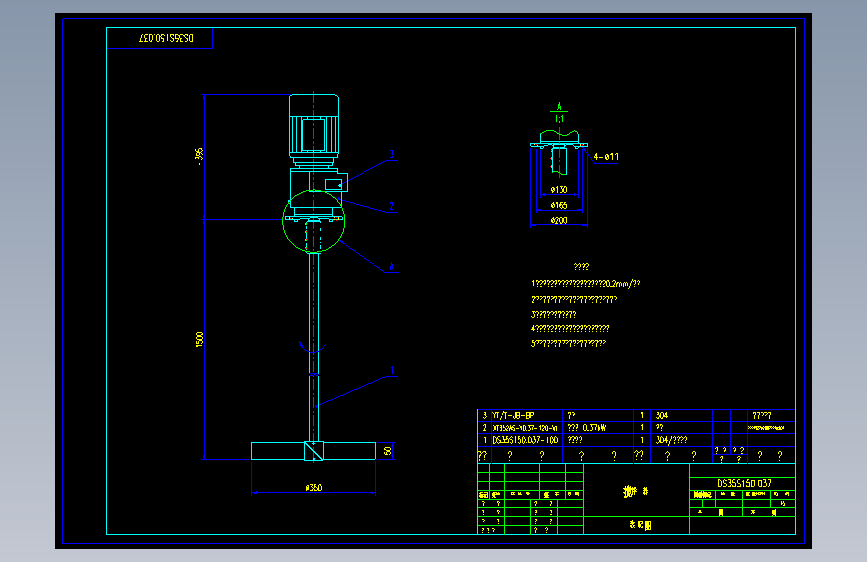
Task: Click the mirrored drawing number label DS35S150.037
Action: (166, 38)
